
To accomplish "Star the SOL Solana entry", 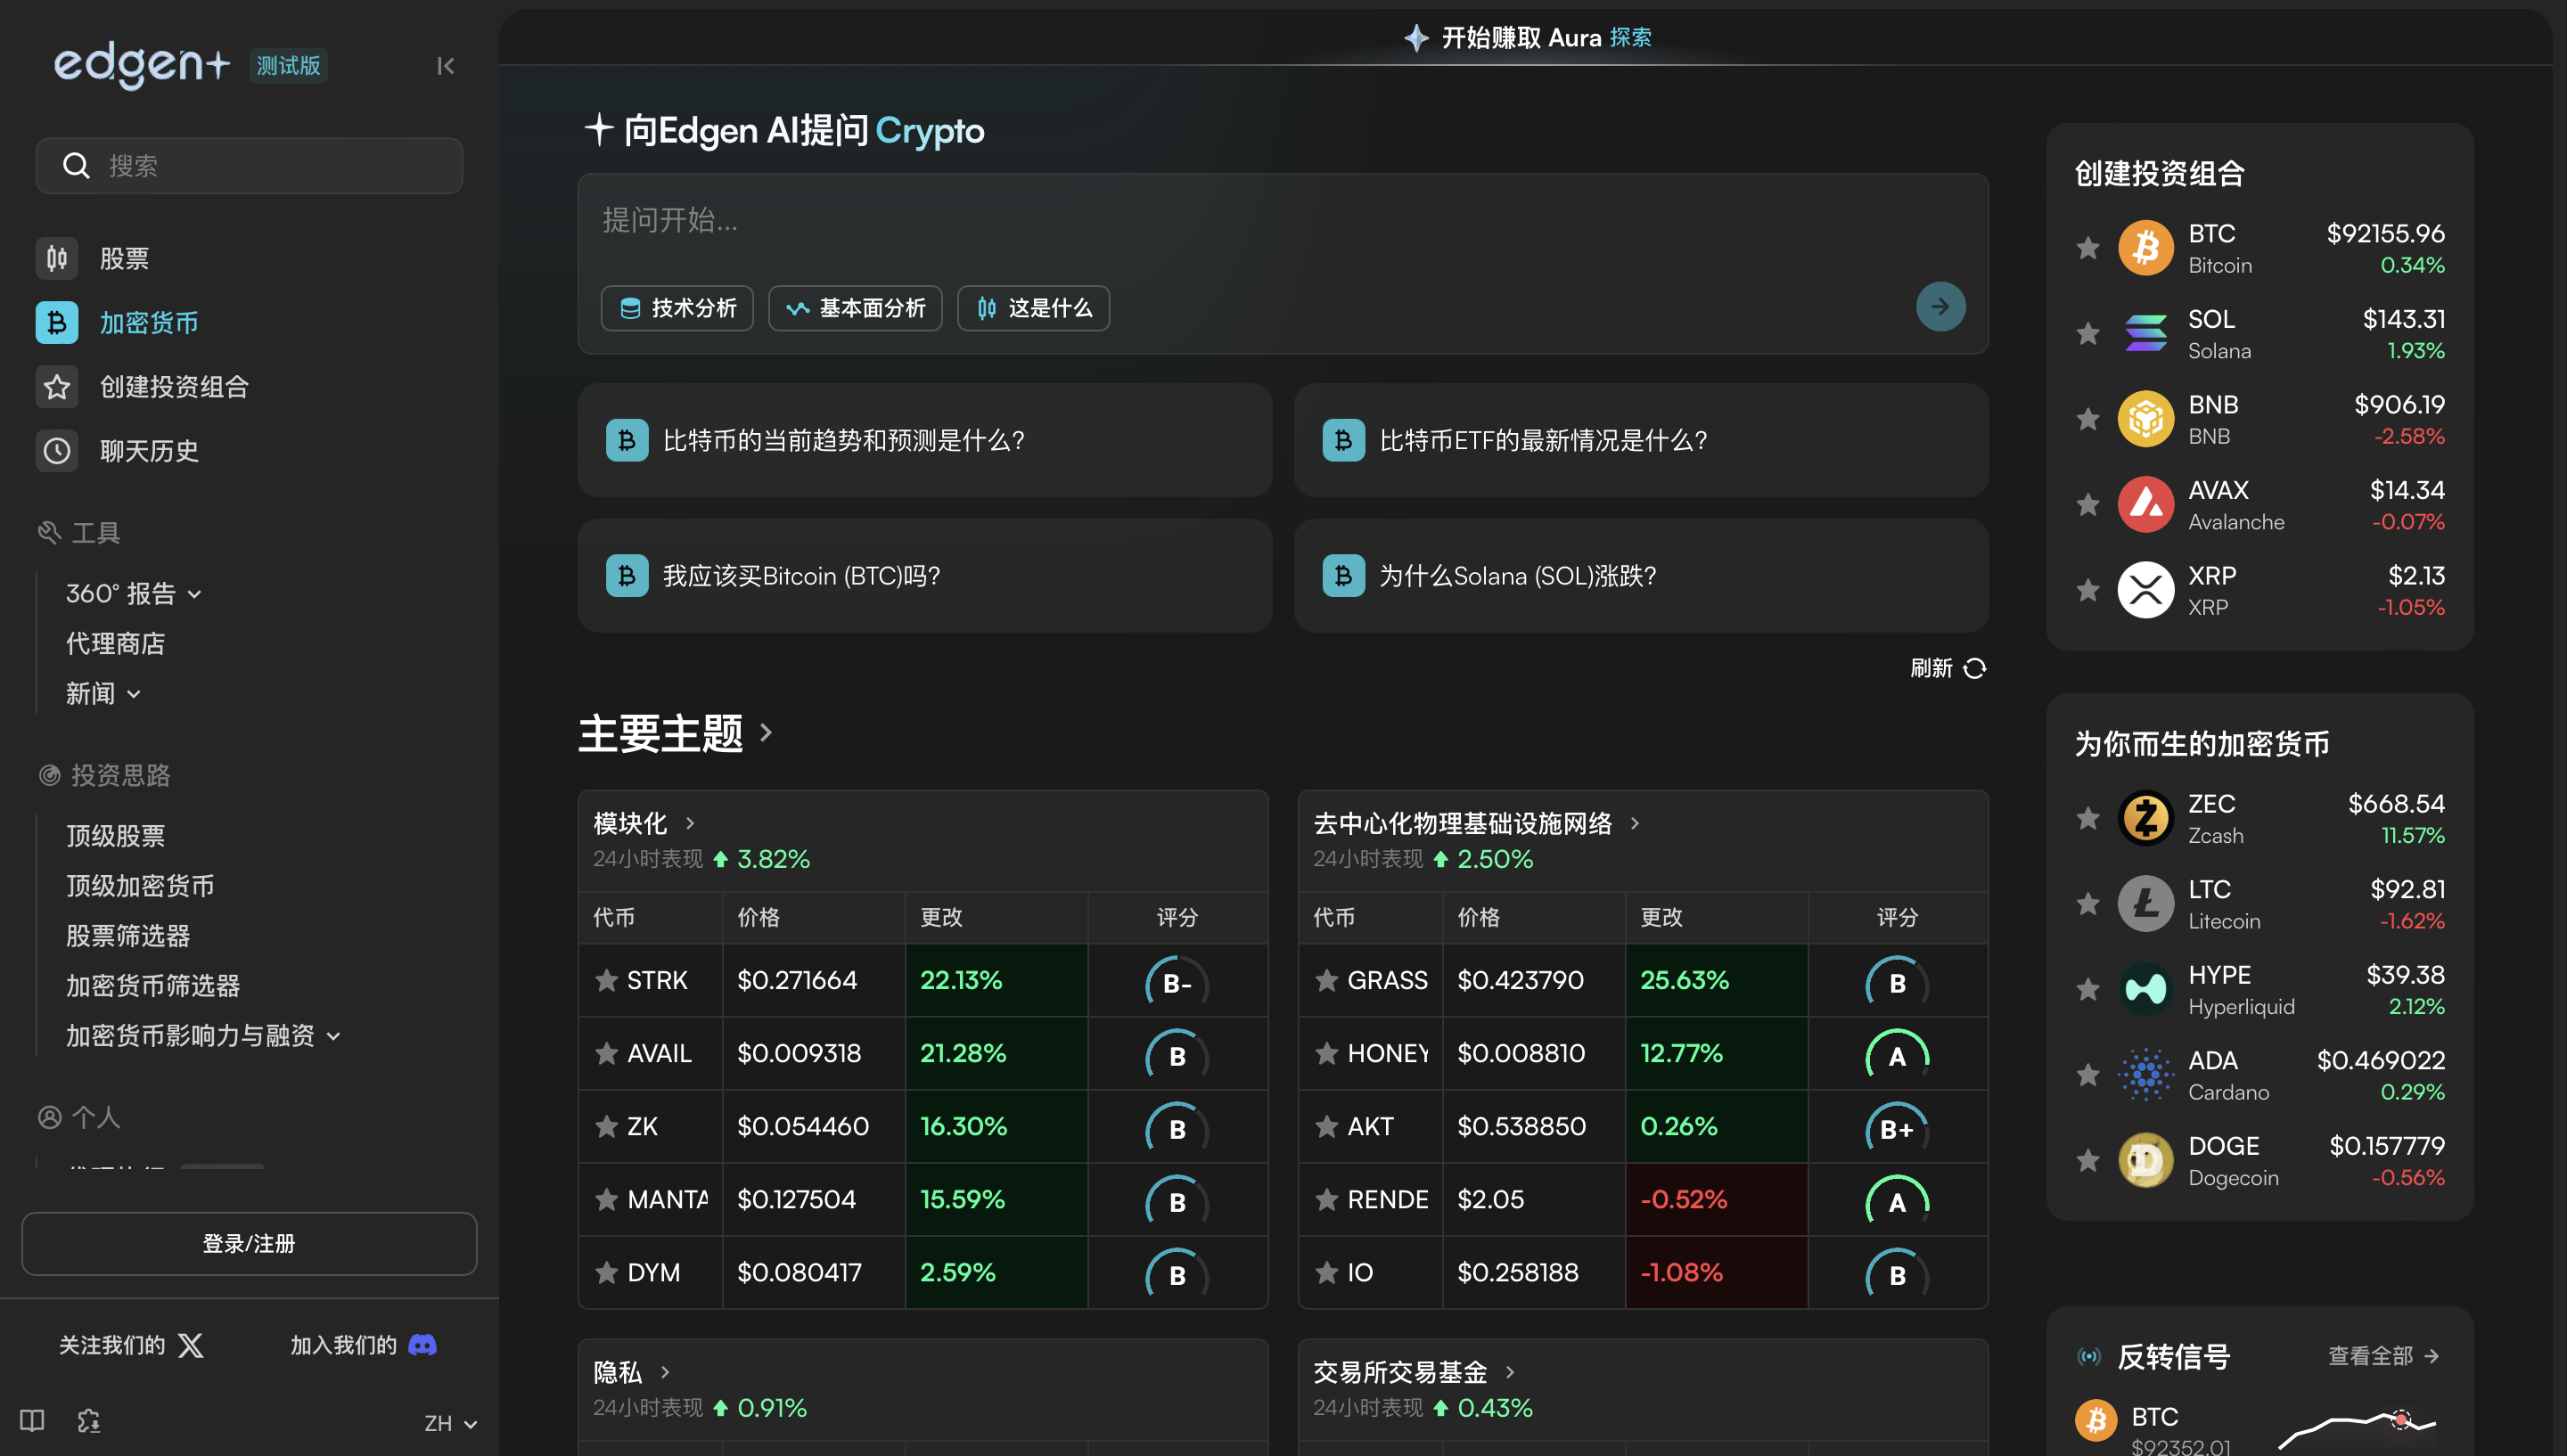I will click(x=2087, y=333).
